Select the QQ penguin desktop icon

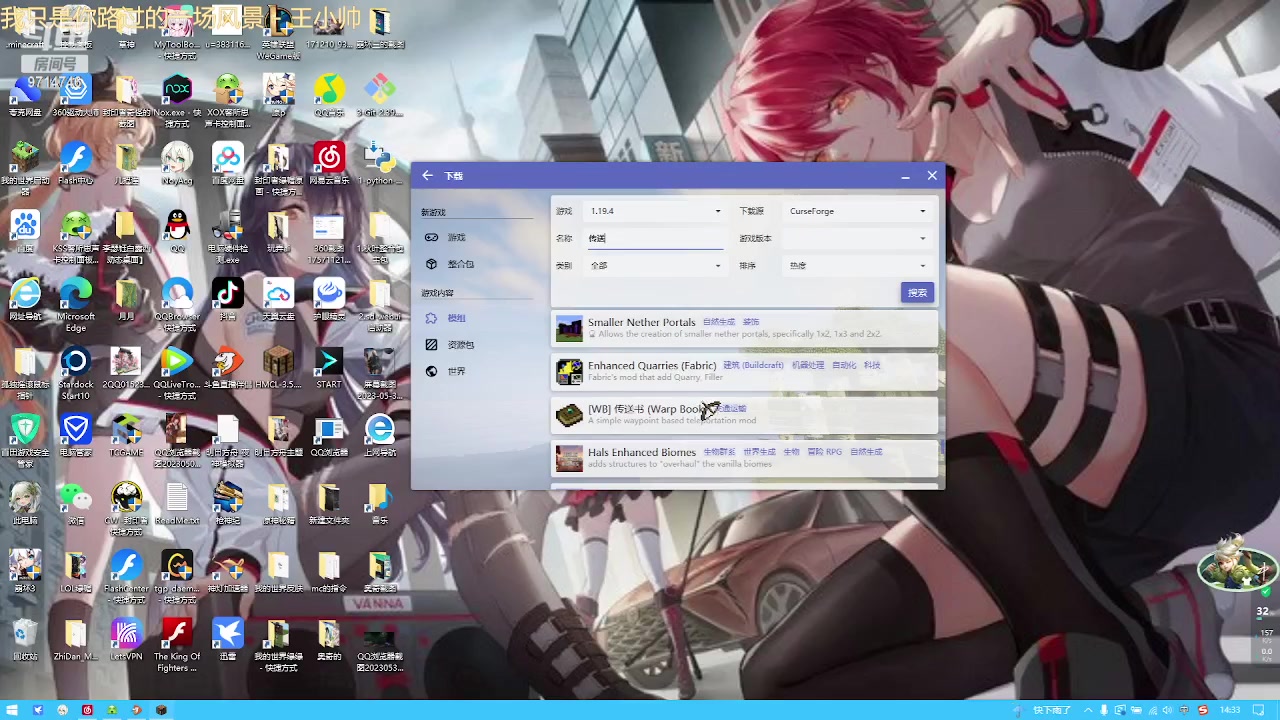pos(177,230)
